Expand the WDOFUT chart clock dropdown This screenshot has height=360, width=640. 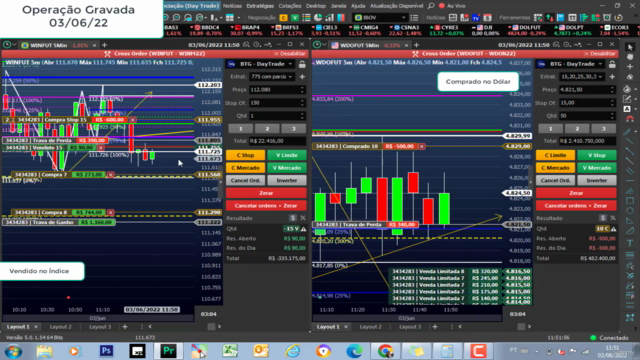tap(324, 45)
